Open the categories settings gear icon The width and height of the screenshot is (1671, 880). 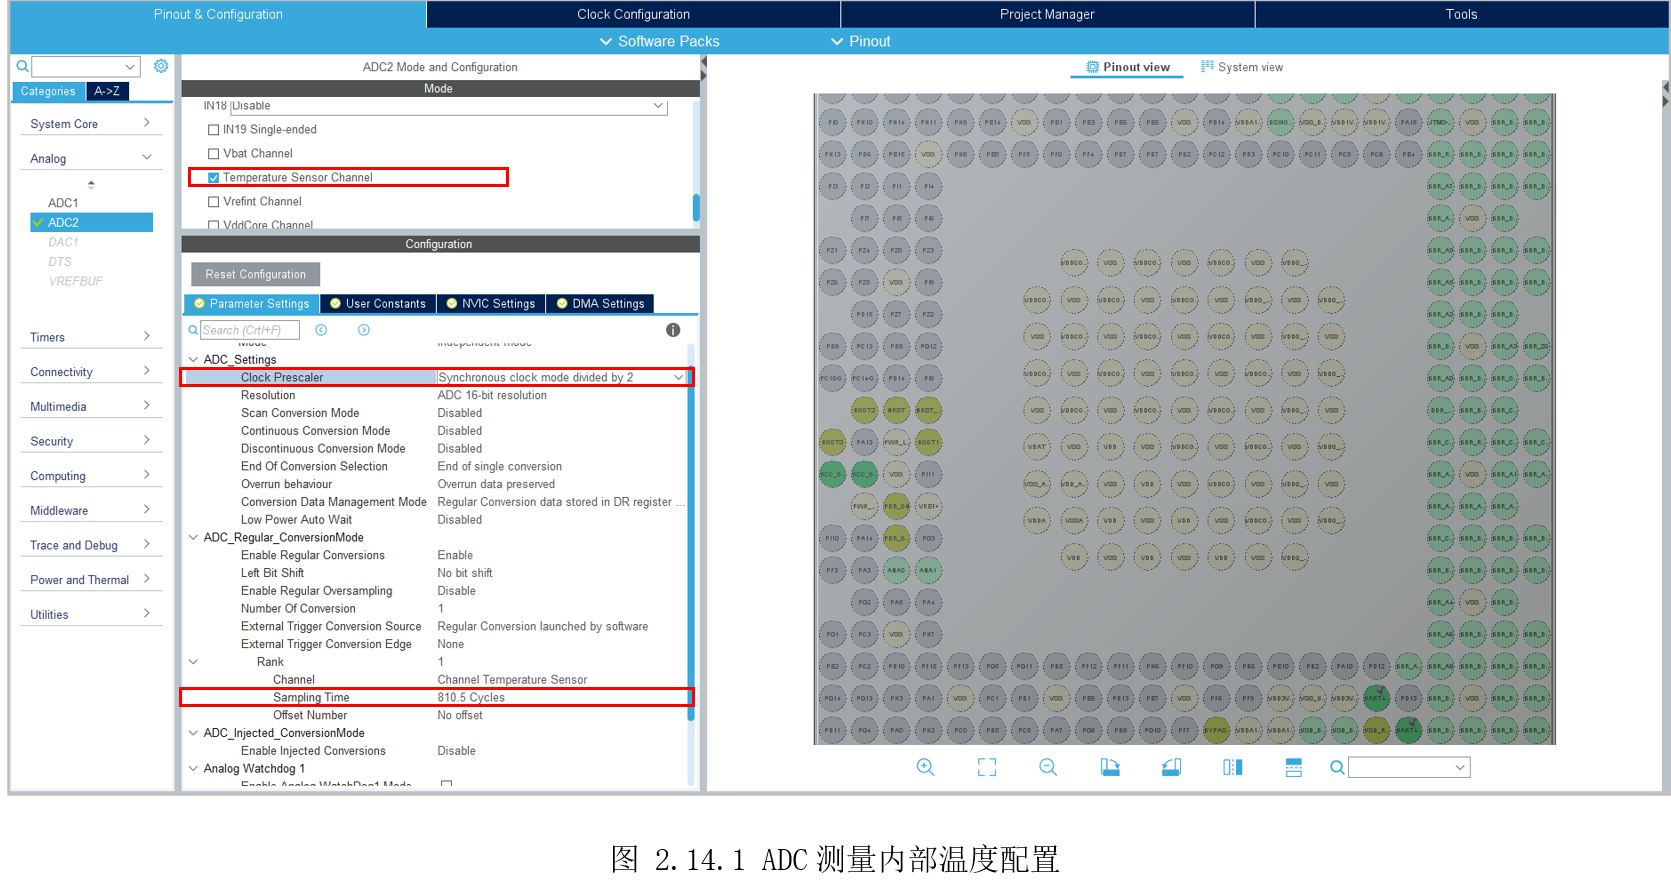(161, 66)
